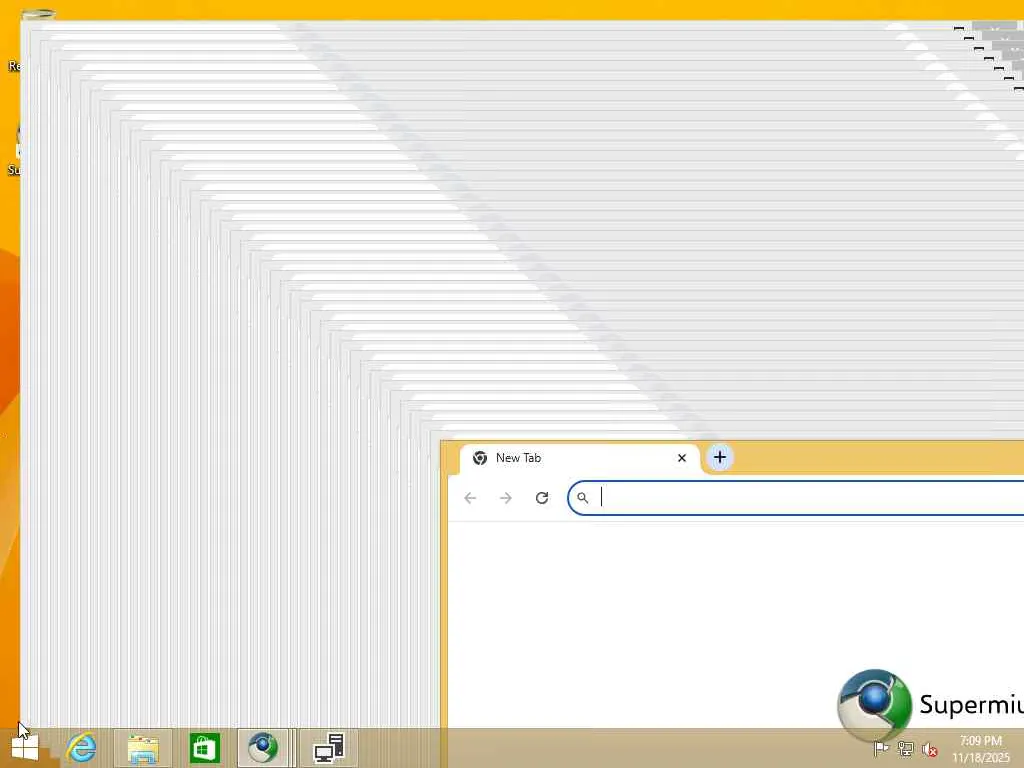Image resolution: width=1024 pixels, height=768 pixels.
Task: Open the computer network taskbar app
Action: point(329,748)
